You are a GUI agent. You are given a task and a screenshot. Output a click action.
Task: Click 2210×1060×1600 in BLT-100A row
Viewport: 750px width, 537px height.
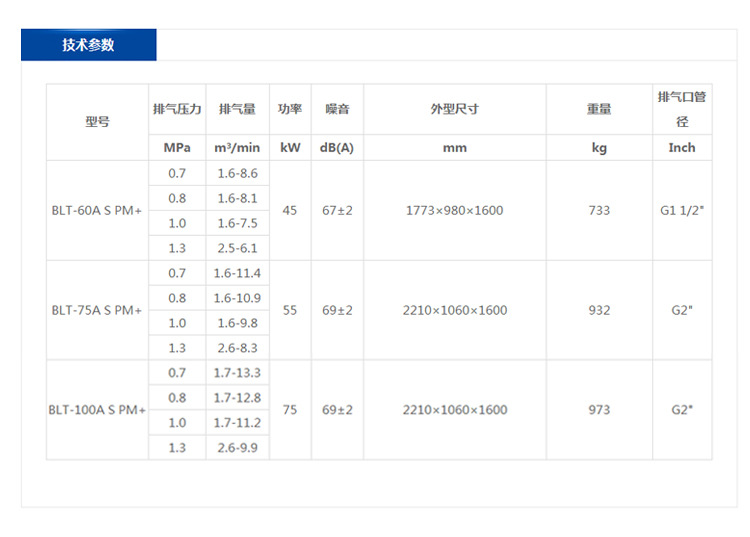point(454,410)
